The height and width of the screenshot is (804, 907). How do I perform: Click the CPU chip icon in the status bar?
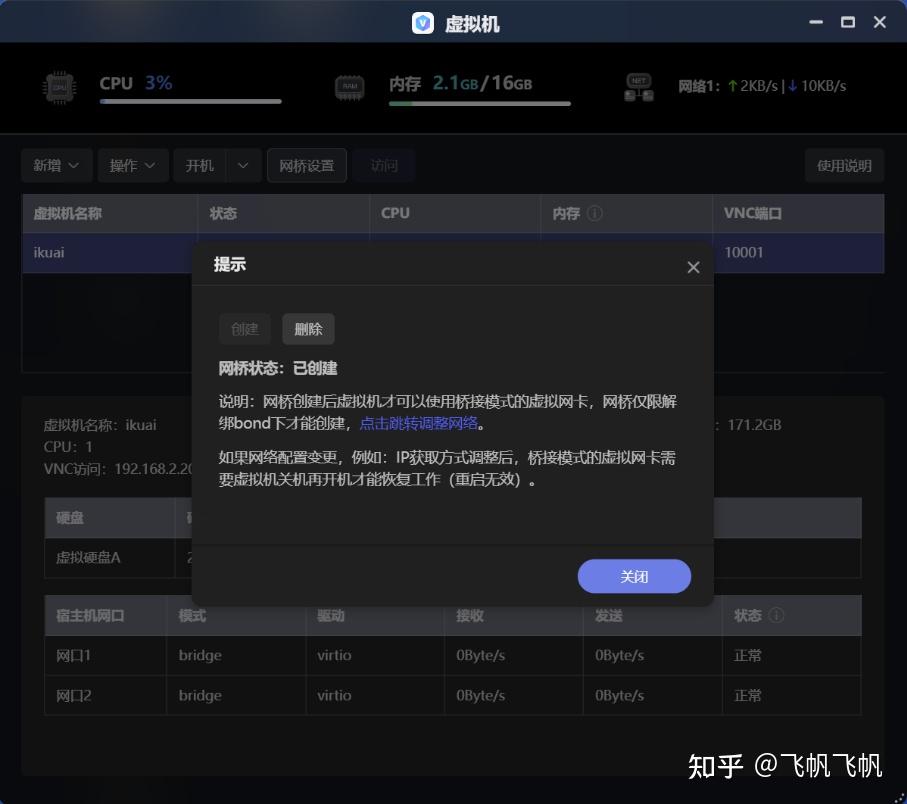tap(59, 87)
